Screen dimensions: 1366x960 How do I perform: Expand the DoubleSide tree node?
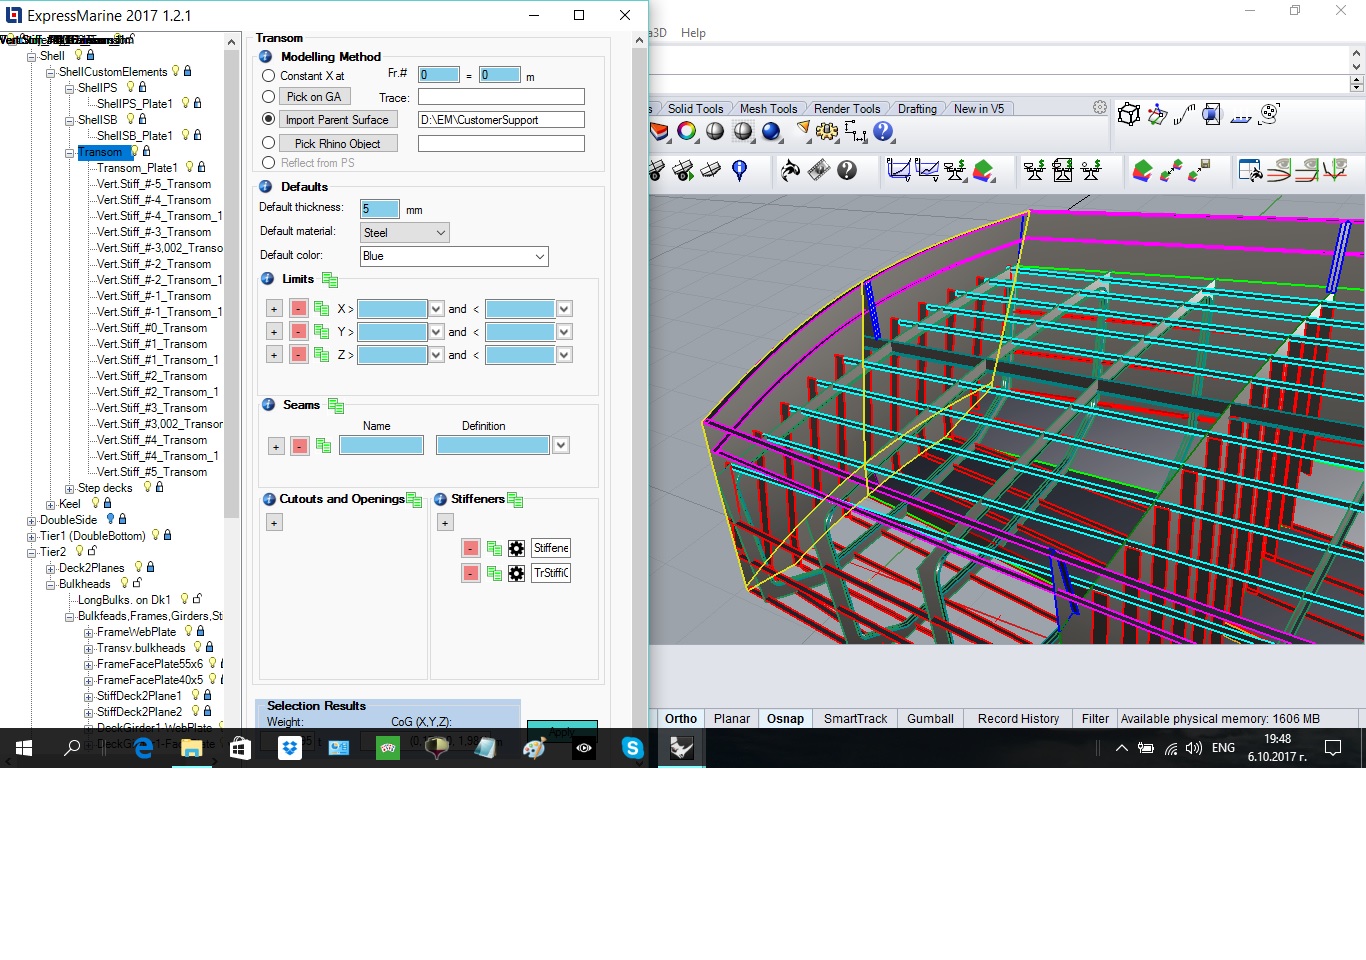pos(32,521)
